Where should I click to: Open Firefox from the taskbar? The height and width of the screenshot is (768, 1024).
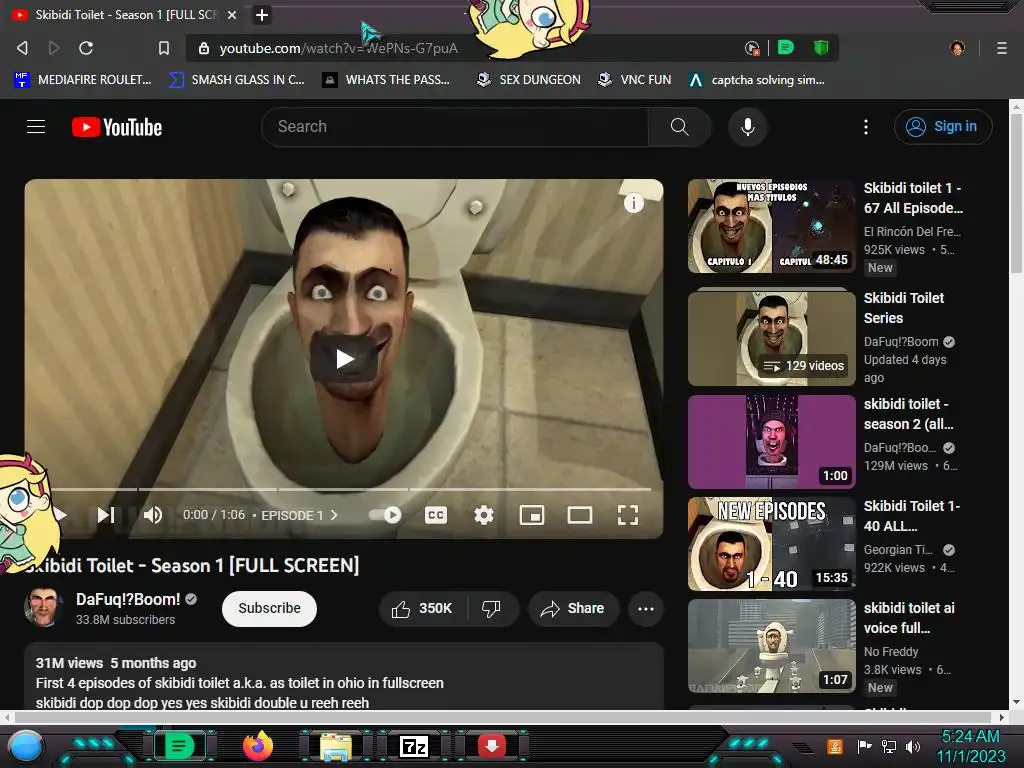(x=257, y=746)
